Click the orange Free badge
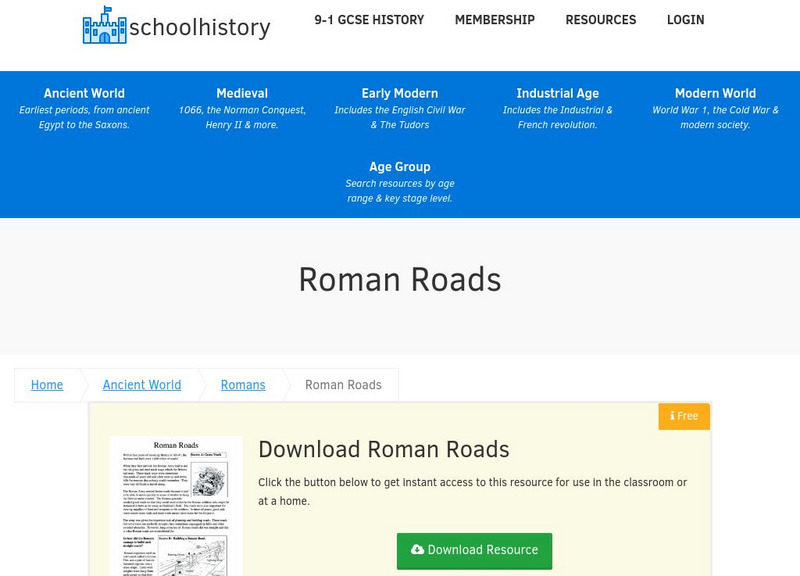Image resolution: width=800 pixels, height=576 pixels. (683, 416)
